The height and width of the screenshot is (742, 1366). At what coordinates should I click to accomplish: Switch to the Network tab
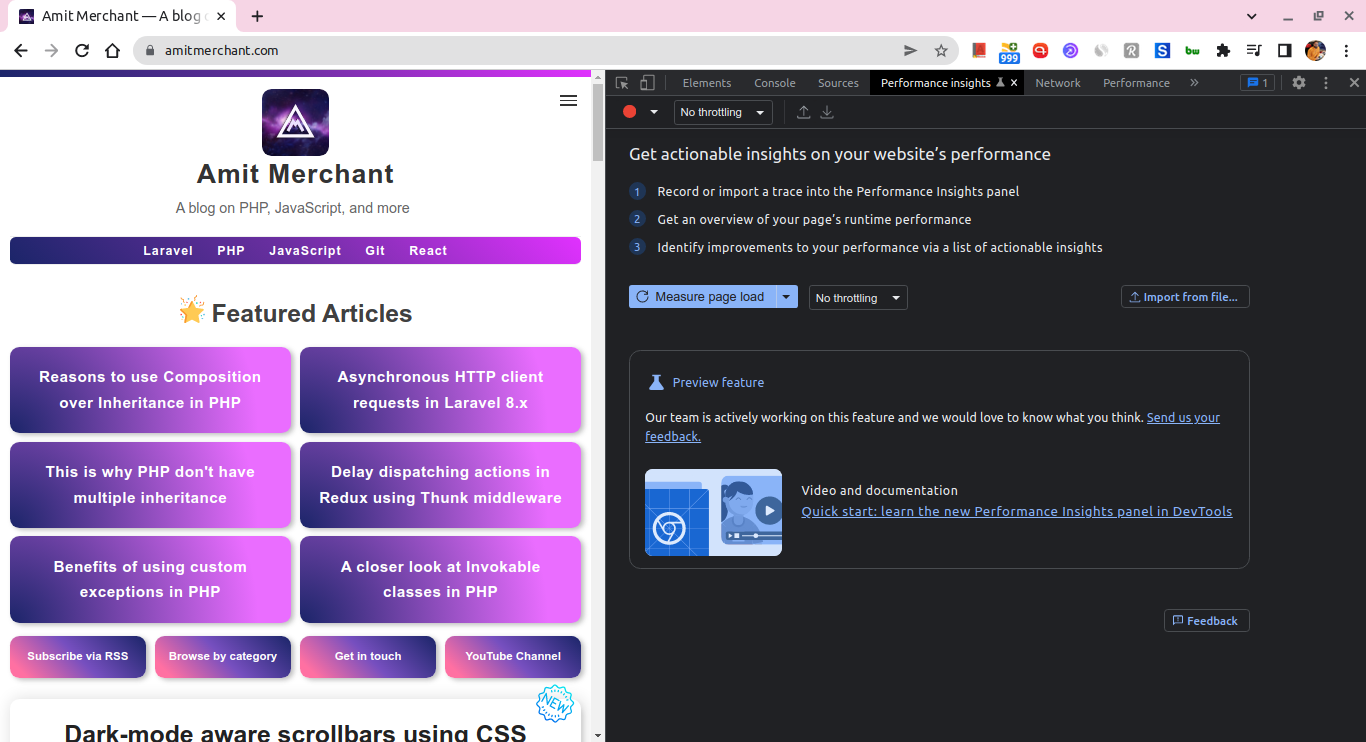coord(1058,83)
